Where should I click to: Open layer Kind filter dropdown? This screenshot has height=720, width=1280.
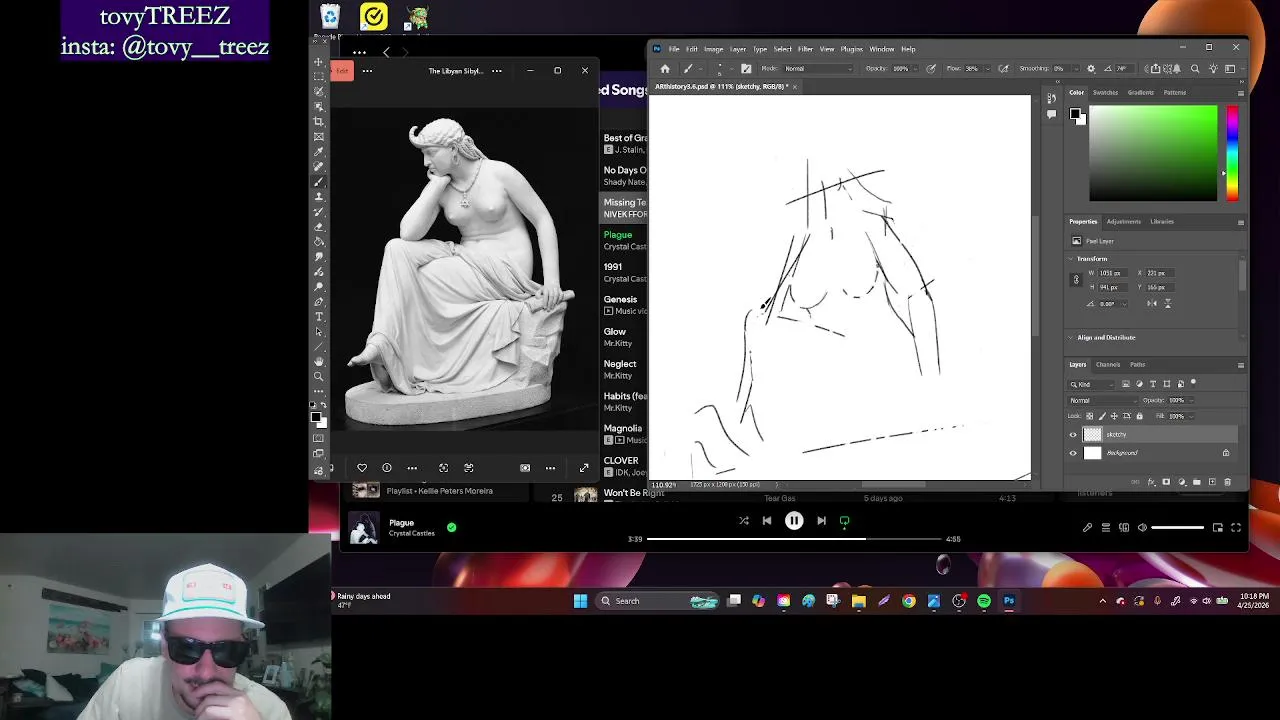click(x=1092, y=384)
